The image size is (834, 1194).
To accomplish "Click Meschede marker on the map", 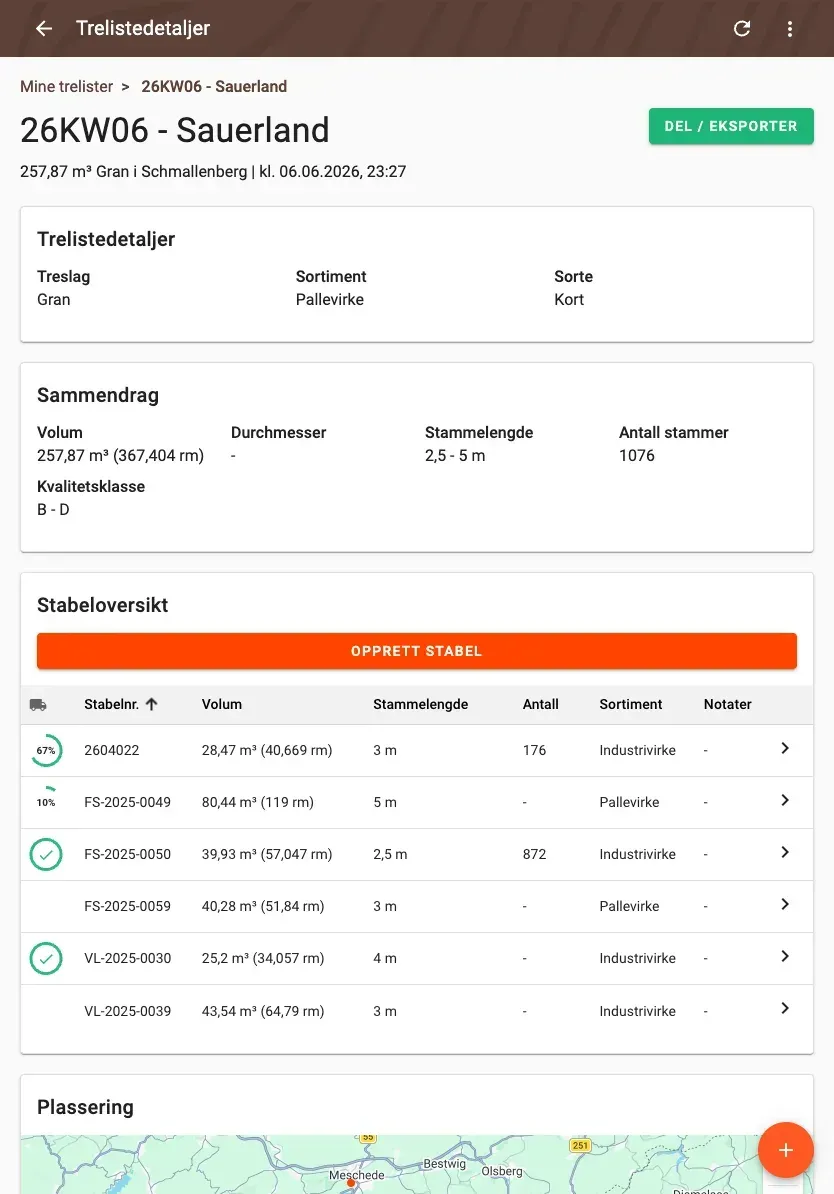I will tap(351, 1183).
